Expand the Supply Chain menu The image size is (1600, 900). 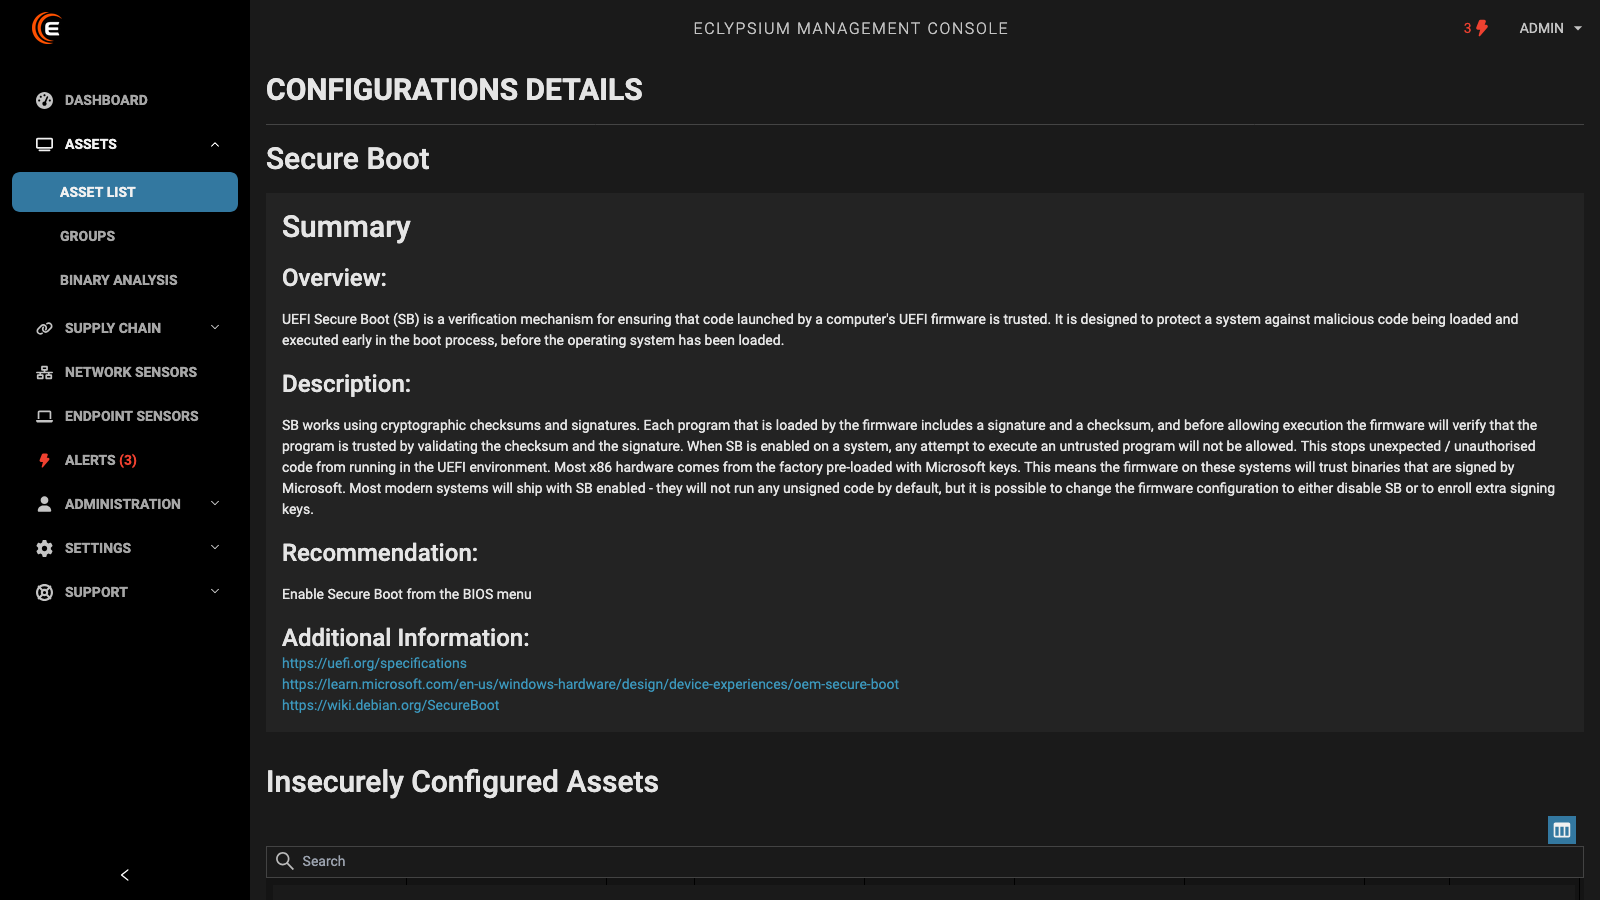(x=215, y=328)
